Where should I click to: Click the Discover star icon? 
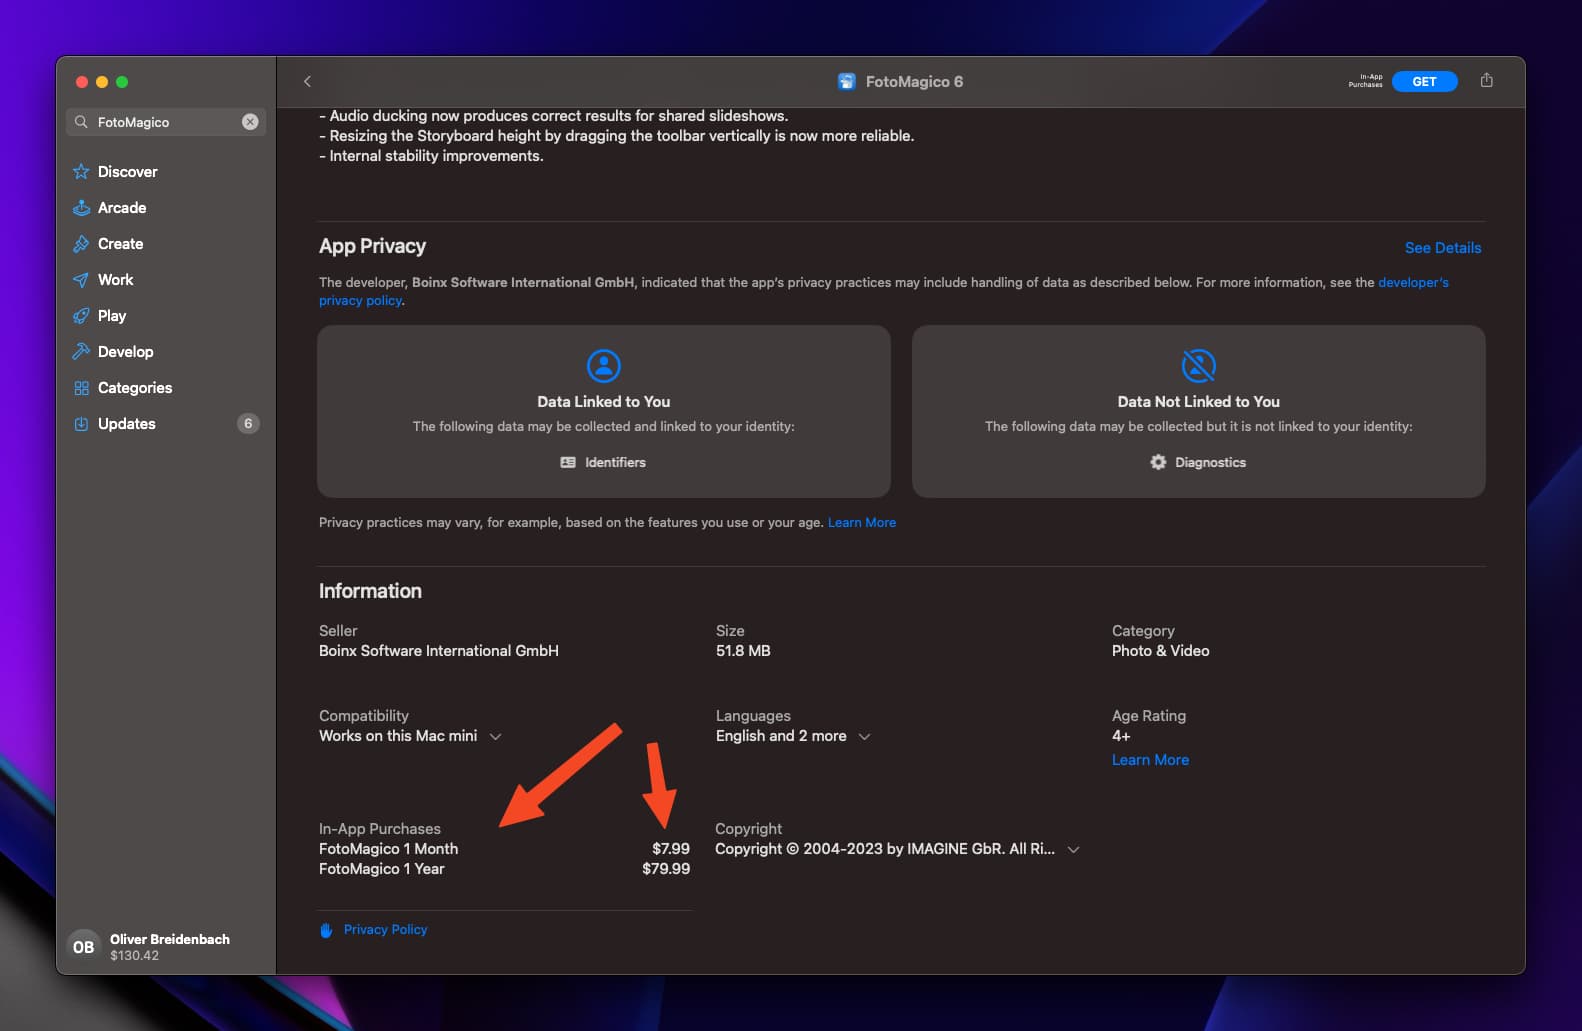tap(81, 172)
